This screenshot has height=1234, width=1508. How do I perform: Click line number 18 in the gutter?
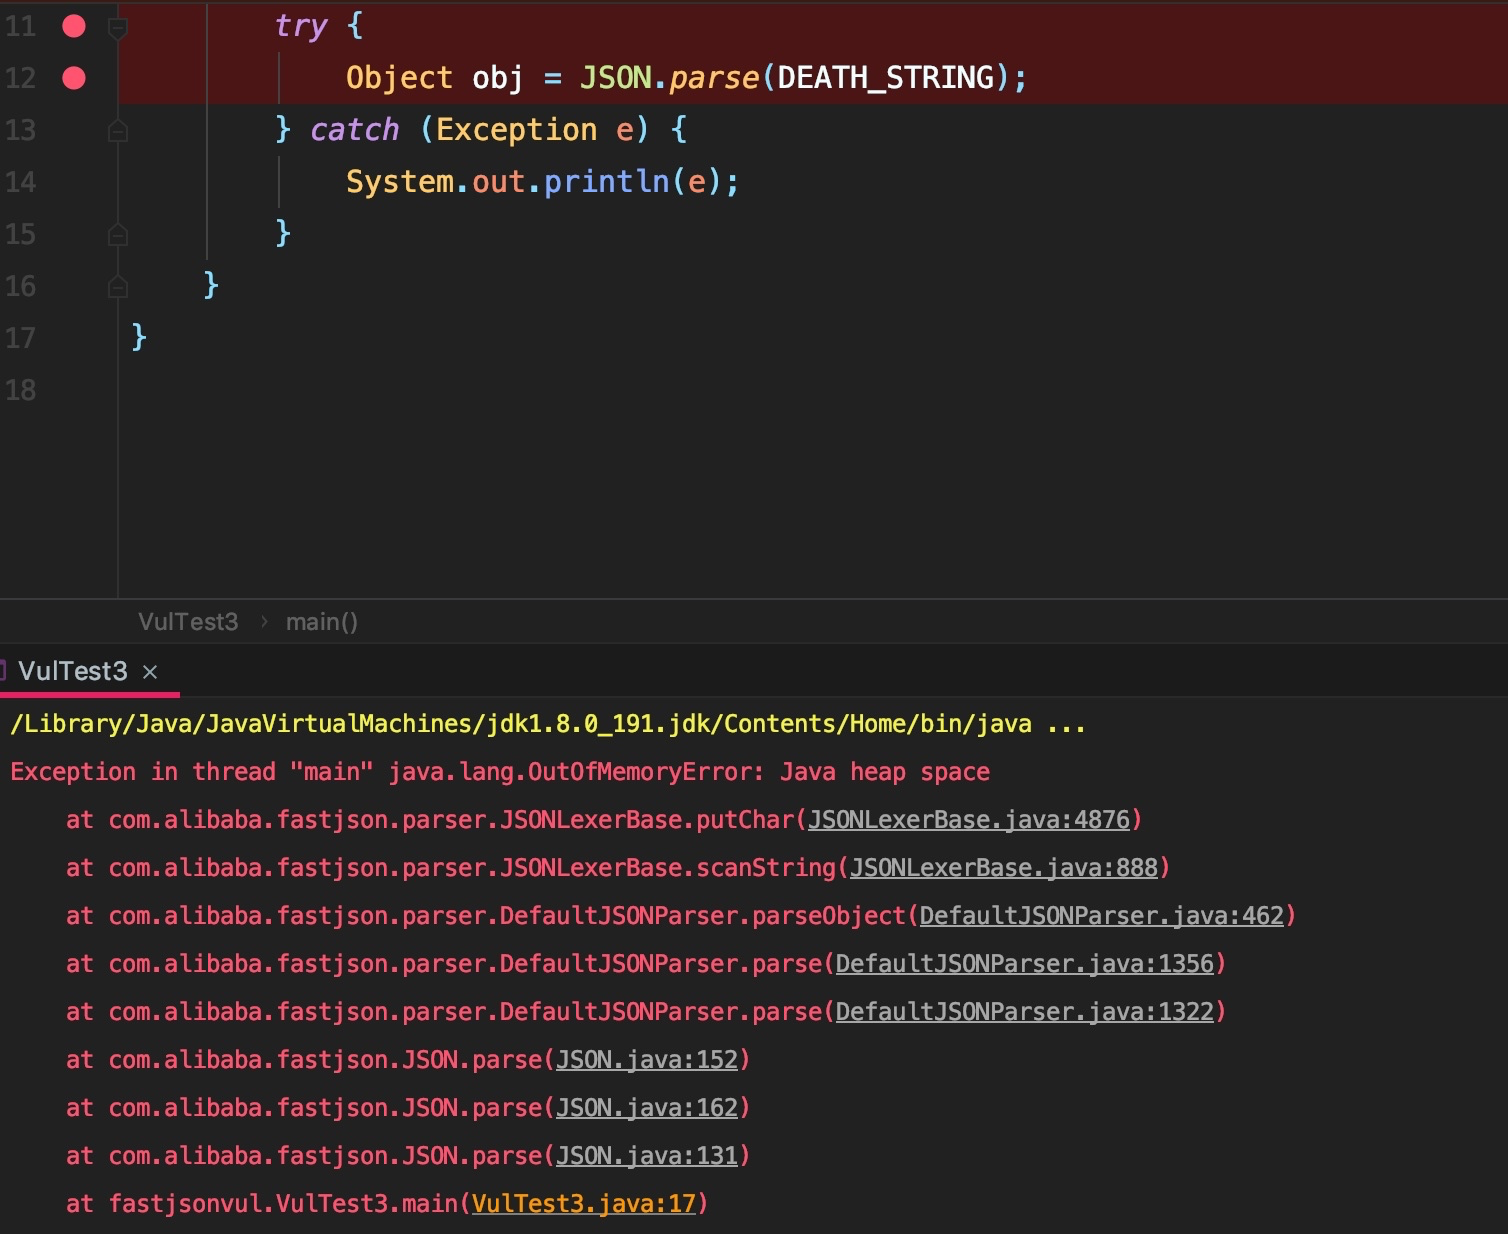(x=20, y=390)
